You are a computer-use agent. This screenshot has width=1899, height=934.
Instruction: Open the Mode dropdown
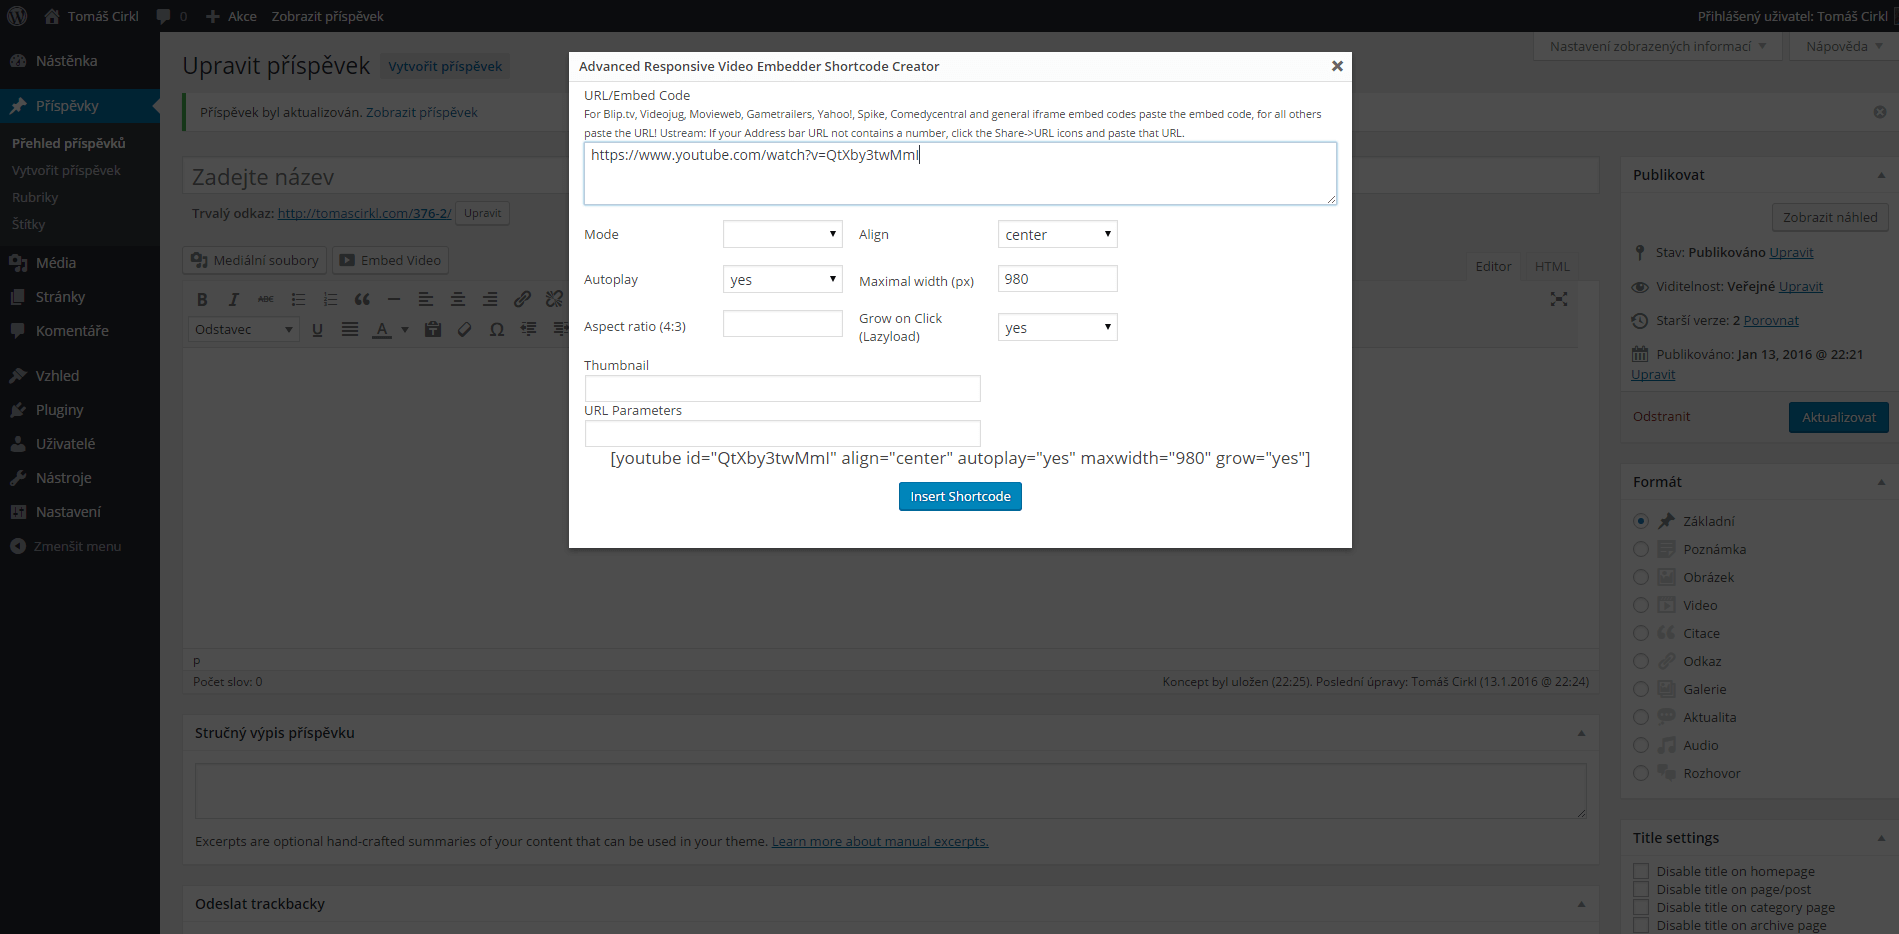[783, 234]
